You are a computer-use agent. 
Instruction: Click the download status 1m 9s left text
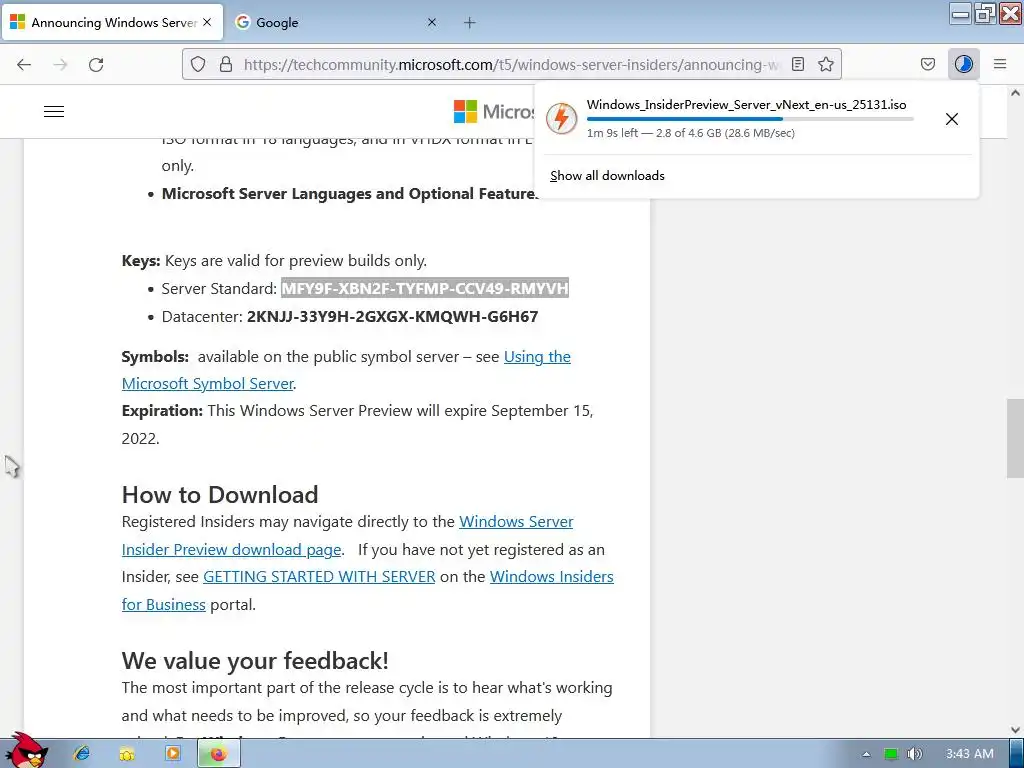click(x=690, y=133)
